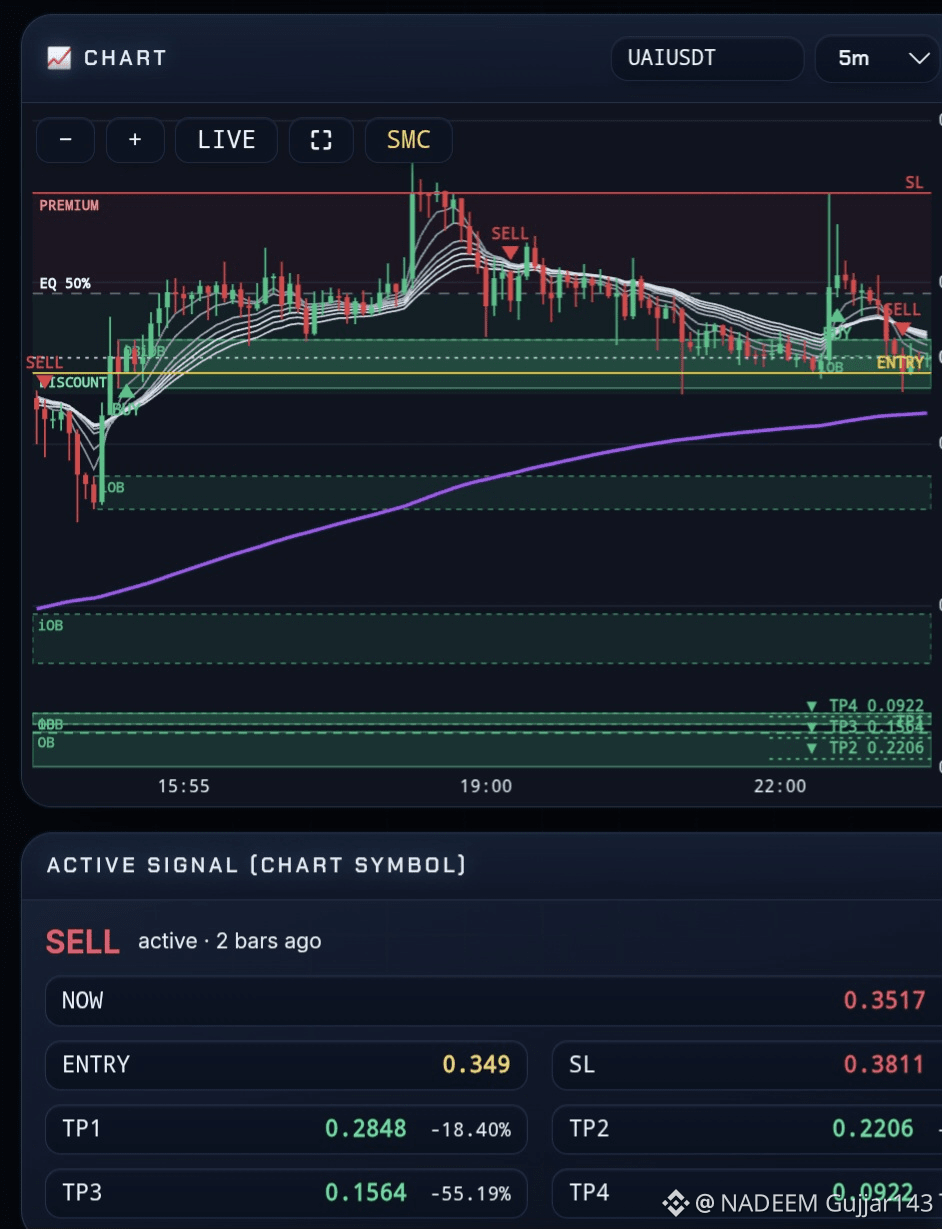The width and height of the screenshot is (942, 1229).
Task: Click the iOB order block label
Action: 51,625
